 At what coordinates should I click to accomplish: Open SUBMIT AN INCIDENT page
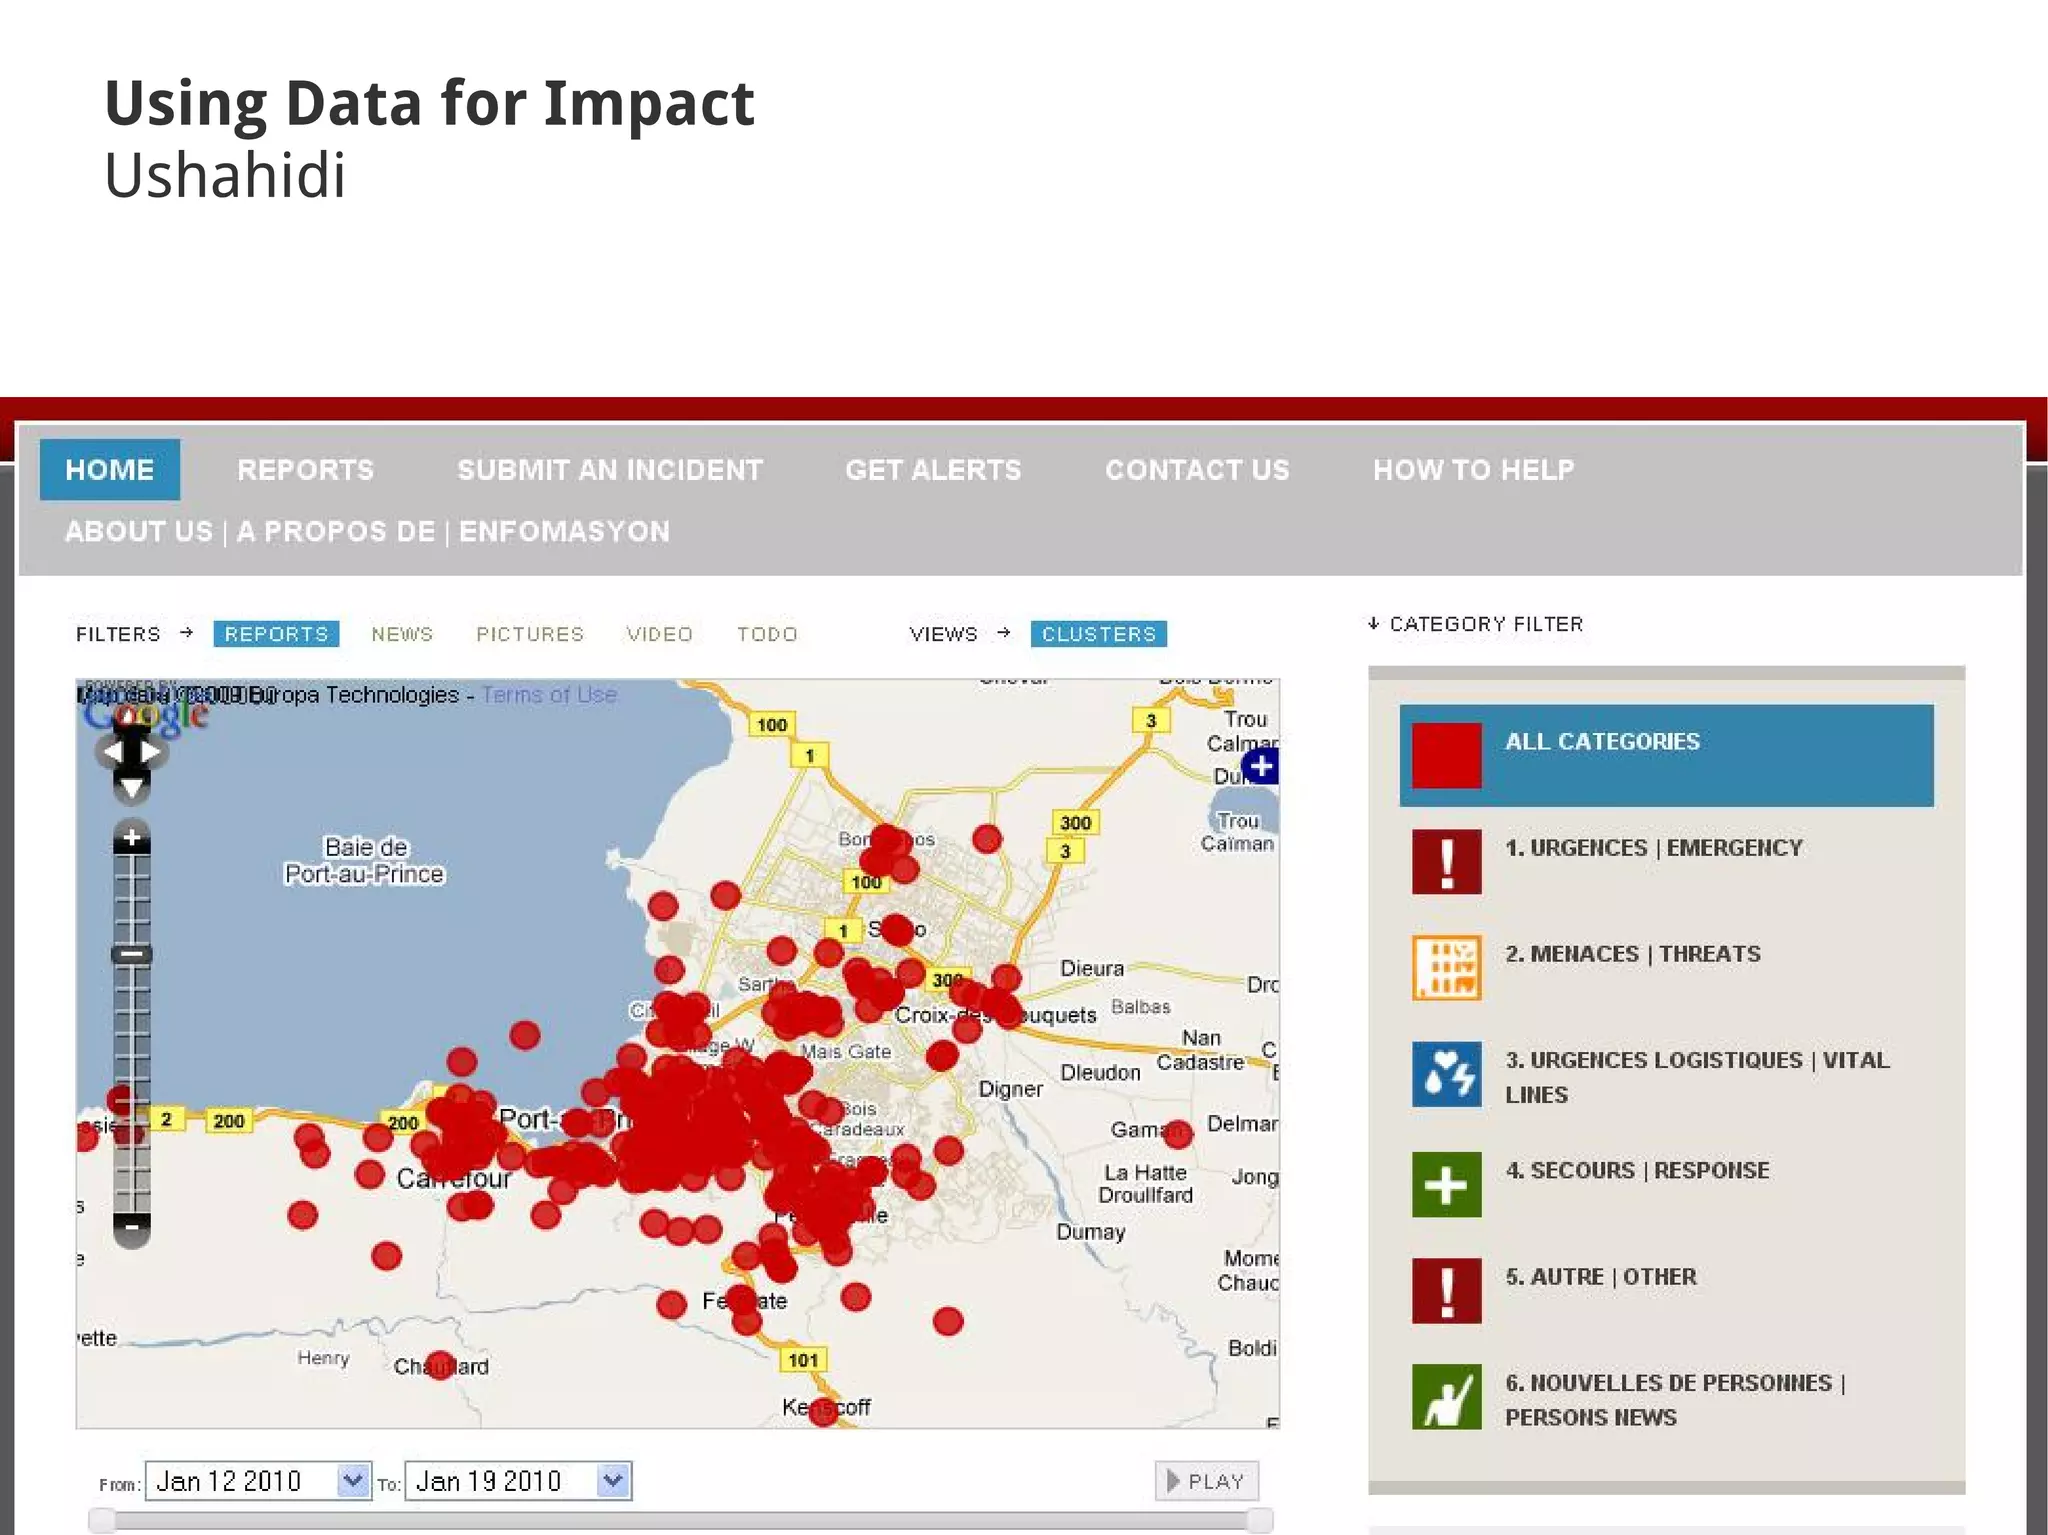610,470
